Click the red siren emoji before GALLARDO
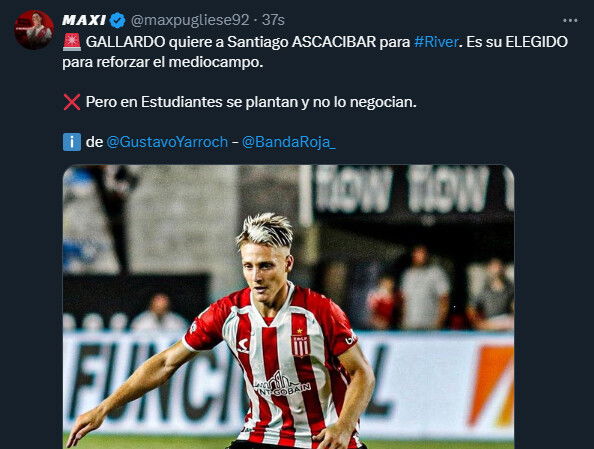This screenshot has width=594, height=449. (72, 42)
